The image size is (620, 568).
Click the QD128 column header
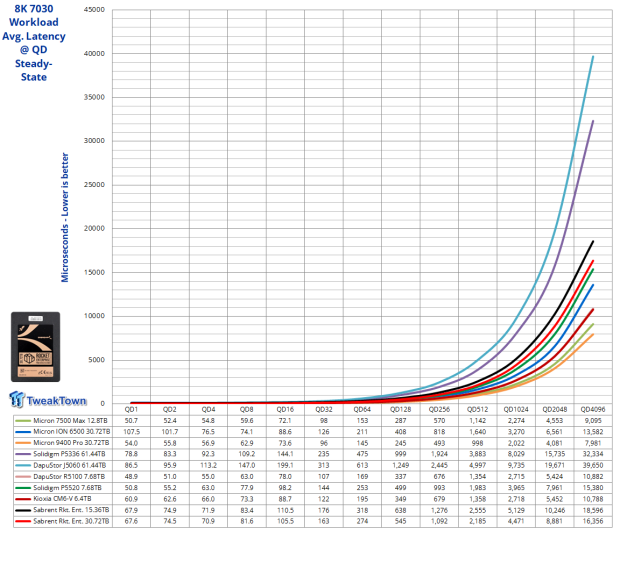coord(401,409)
